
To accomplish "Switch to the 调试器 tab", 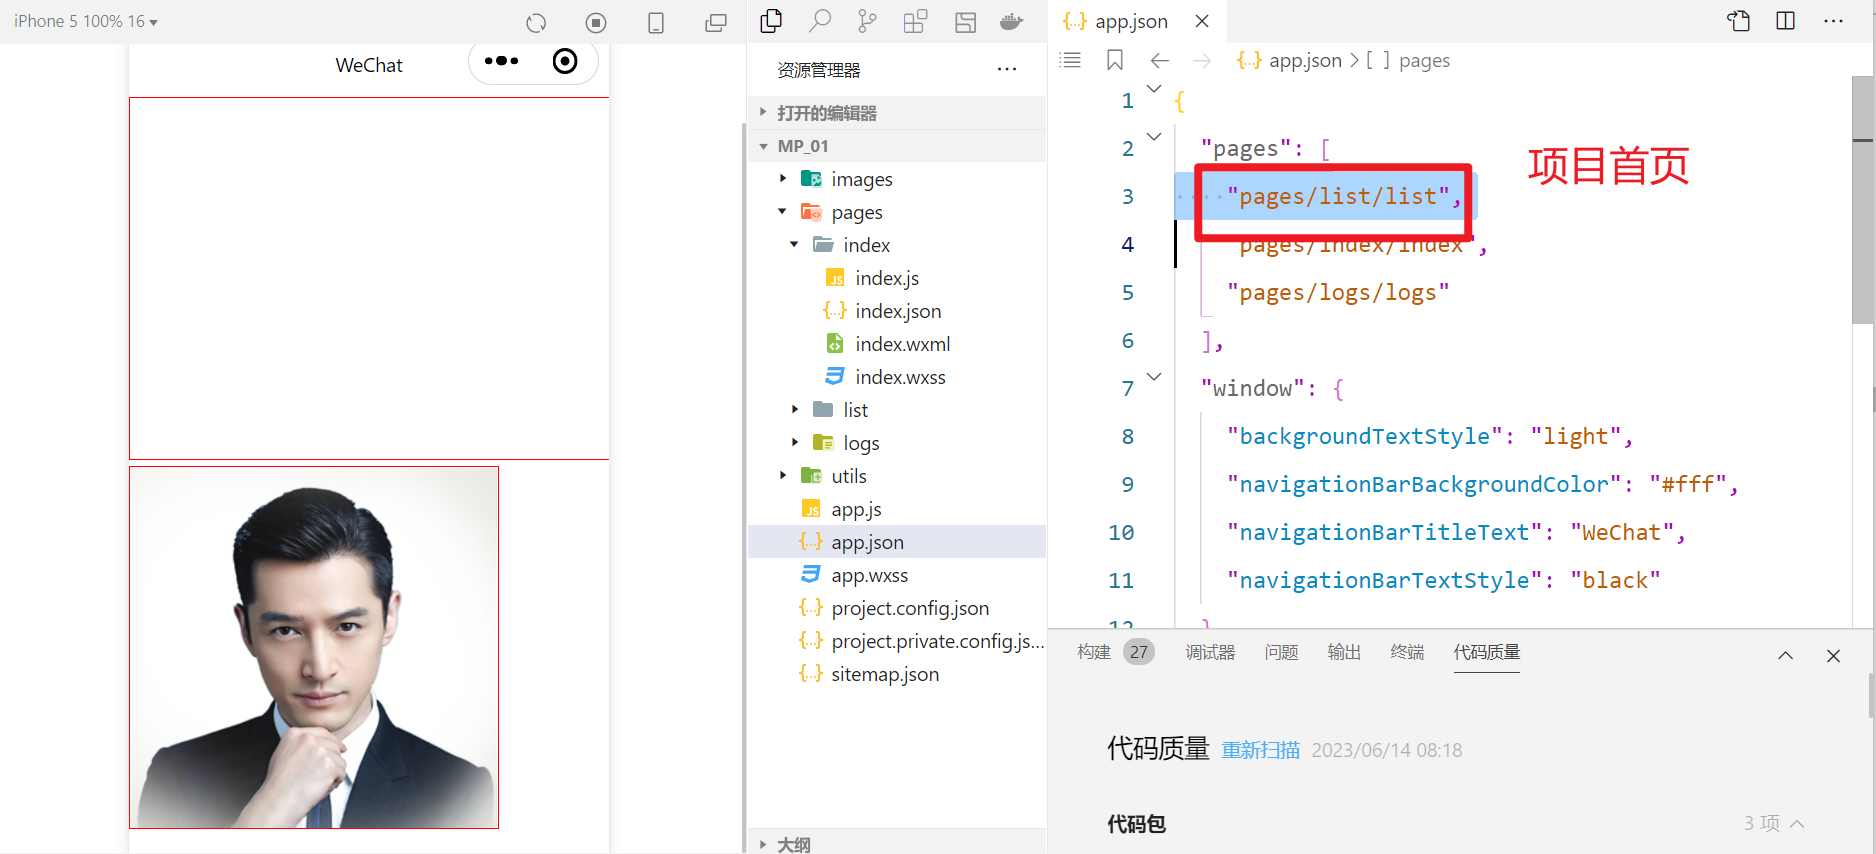I will 1210,653.
